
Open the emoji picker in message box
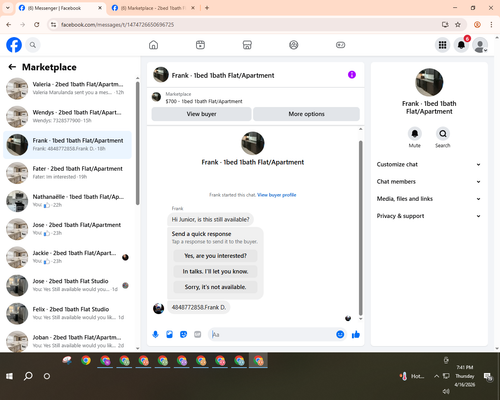point(340,334)
